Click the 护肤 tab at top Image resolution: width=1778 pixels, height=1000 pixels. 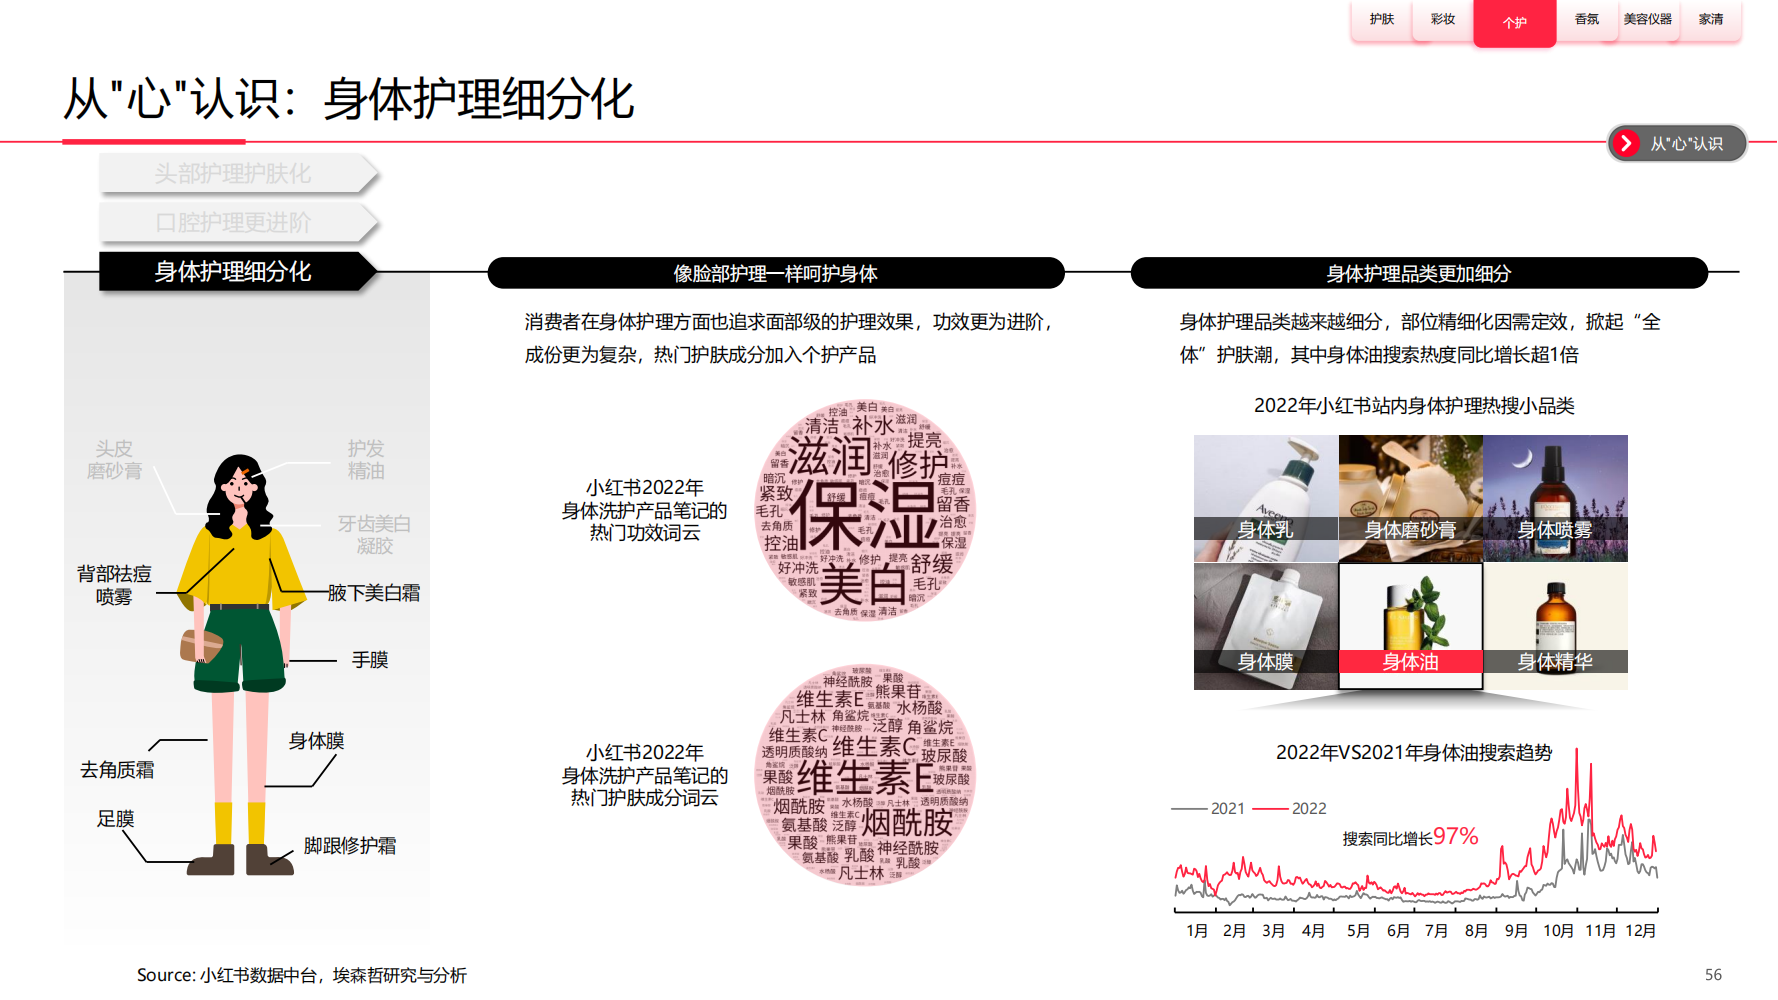click(x=1381, y=20)
